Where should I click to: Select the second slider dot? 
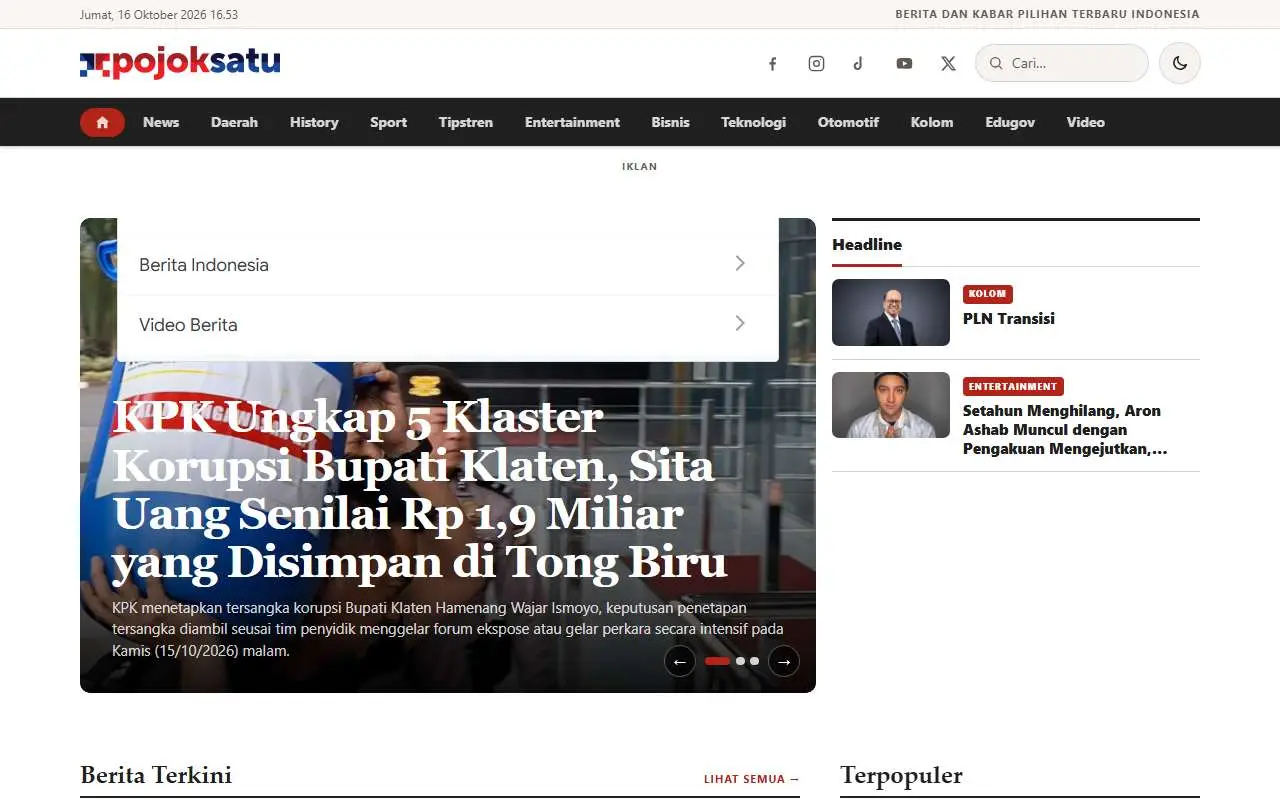740,661
